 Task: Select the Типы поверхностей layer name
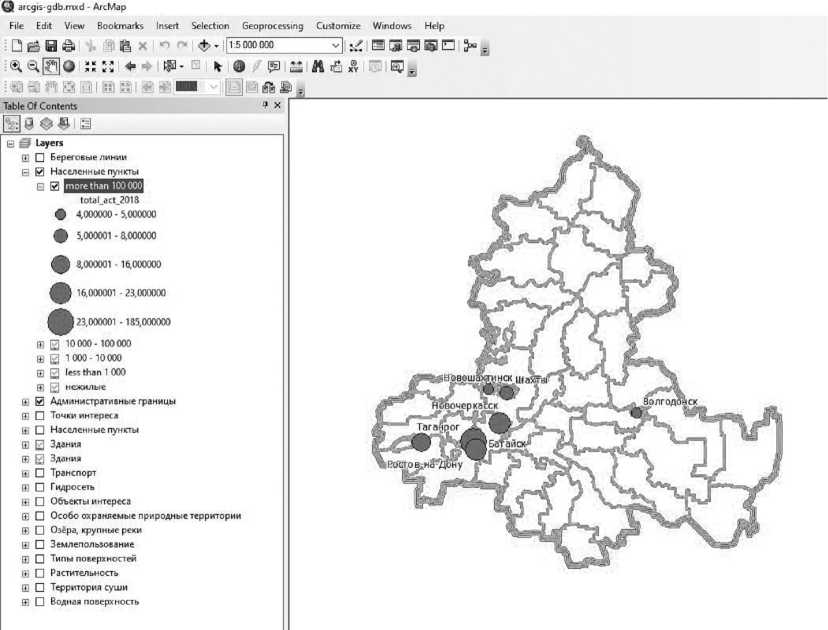[x=93, y=558]
